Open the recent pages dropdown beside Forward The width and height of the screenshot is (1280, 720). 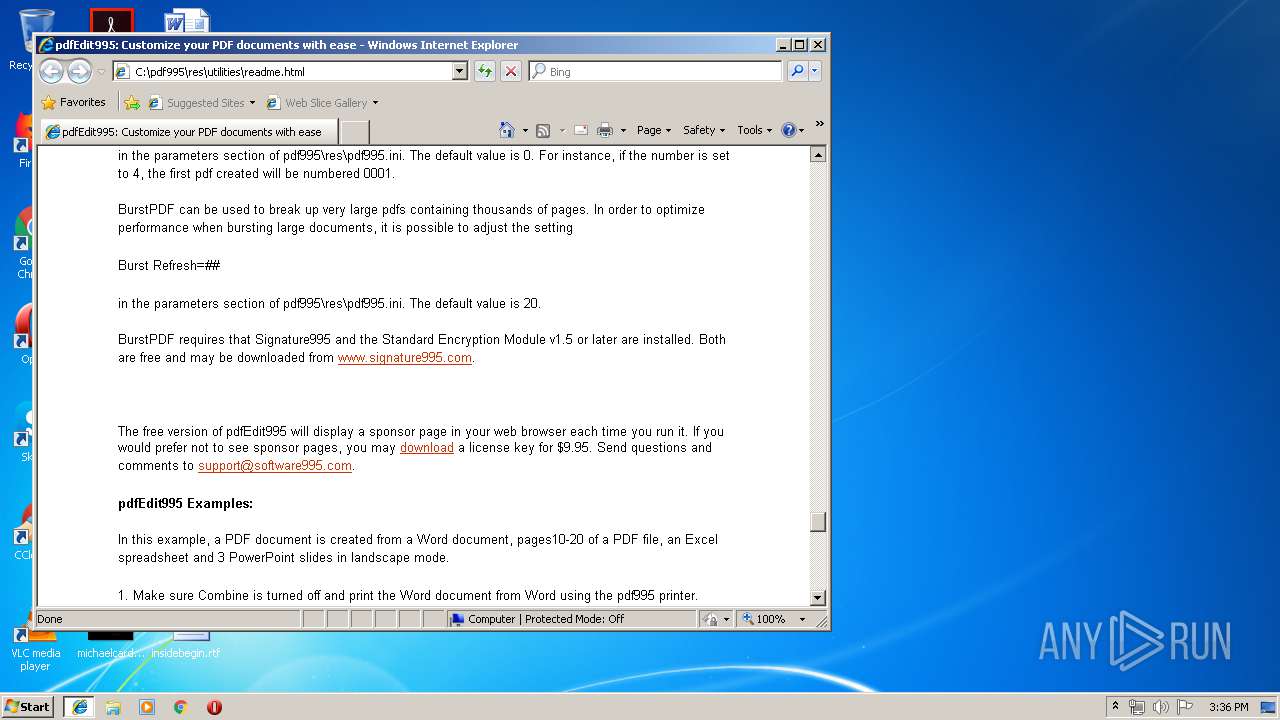point(101,72)
